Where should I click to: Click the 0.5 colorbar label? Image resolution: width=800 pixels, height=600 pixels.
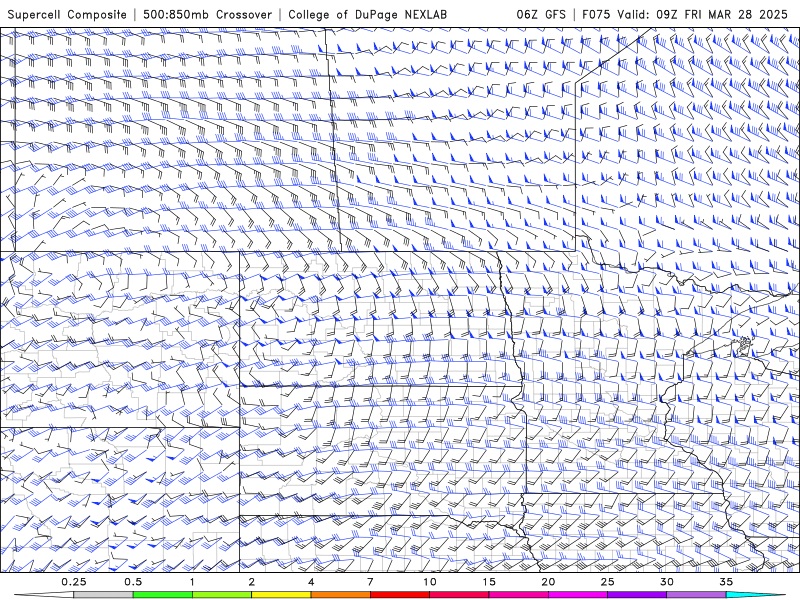(133, 582)
